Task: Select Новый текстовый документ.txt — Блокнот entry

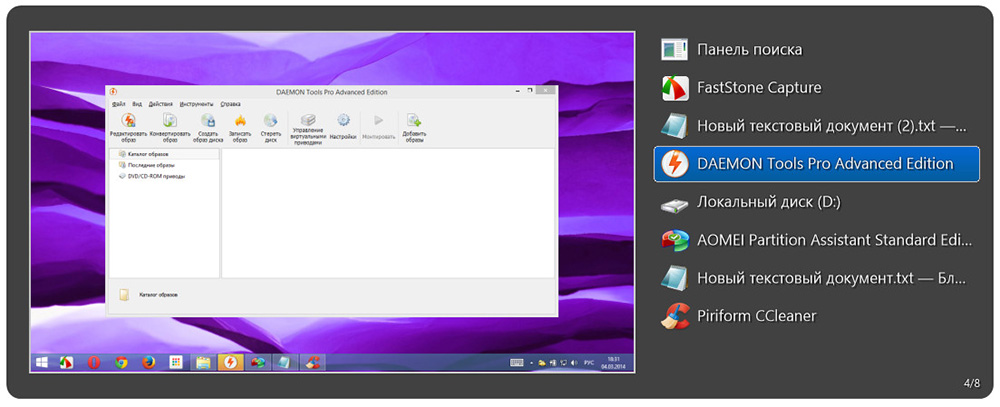Action: [816, 278]
